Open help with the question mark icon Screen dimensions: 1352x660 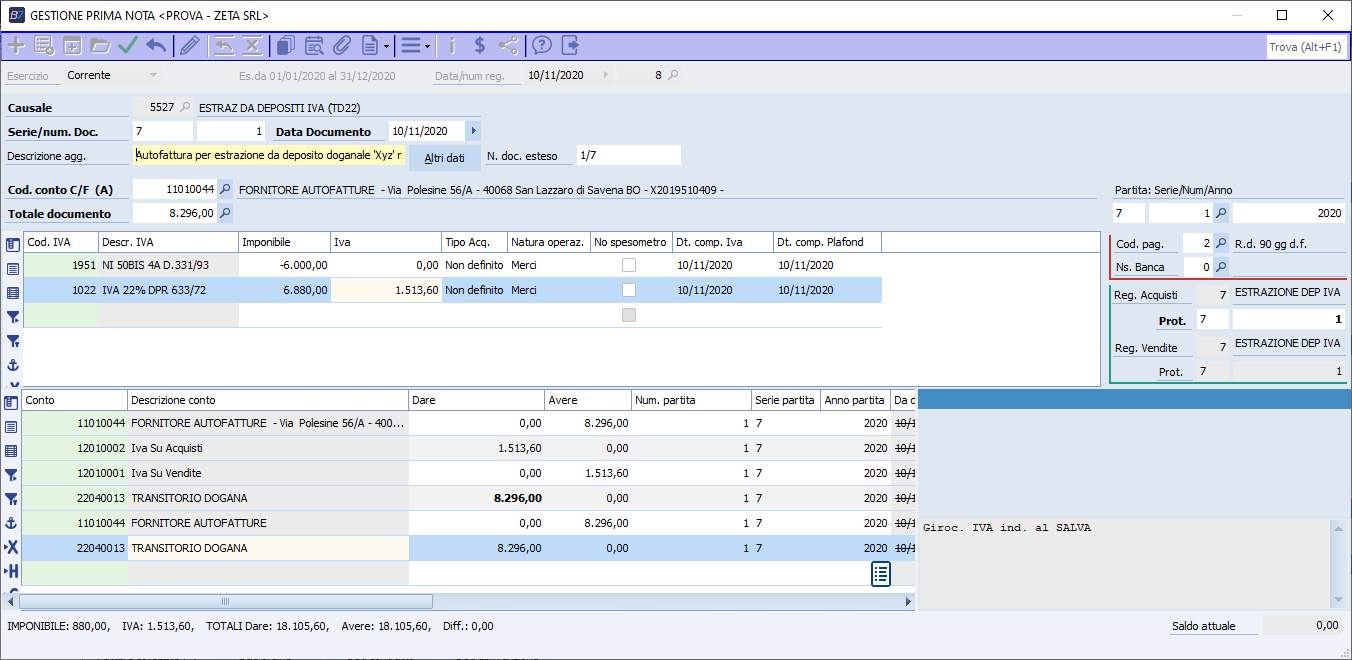click(x=542, y=45)
